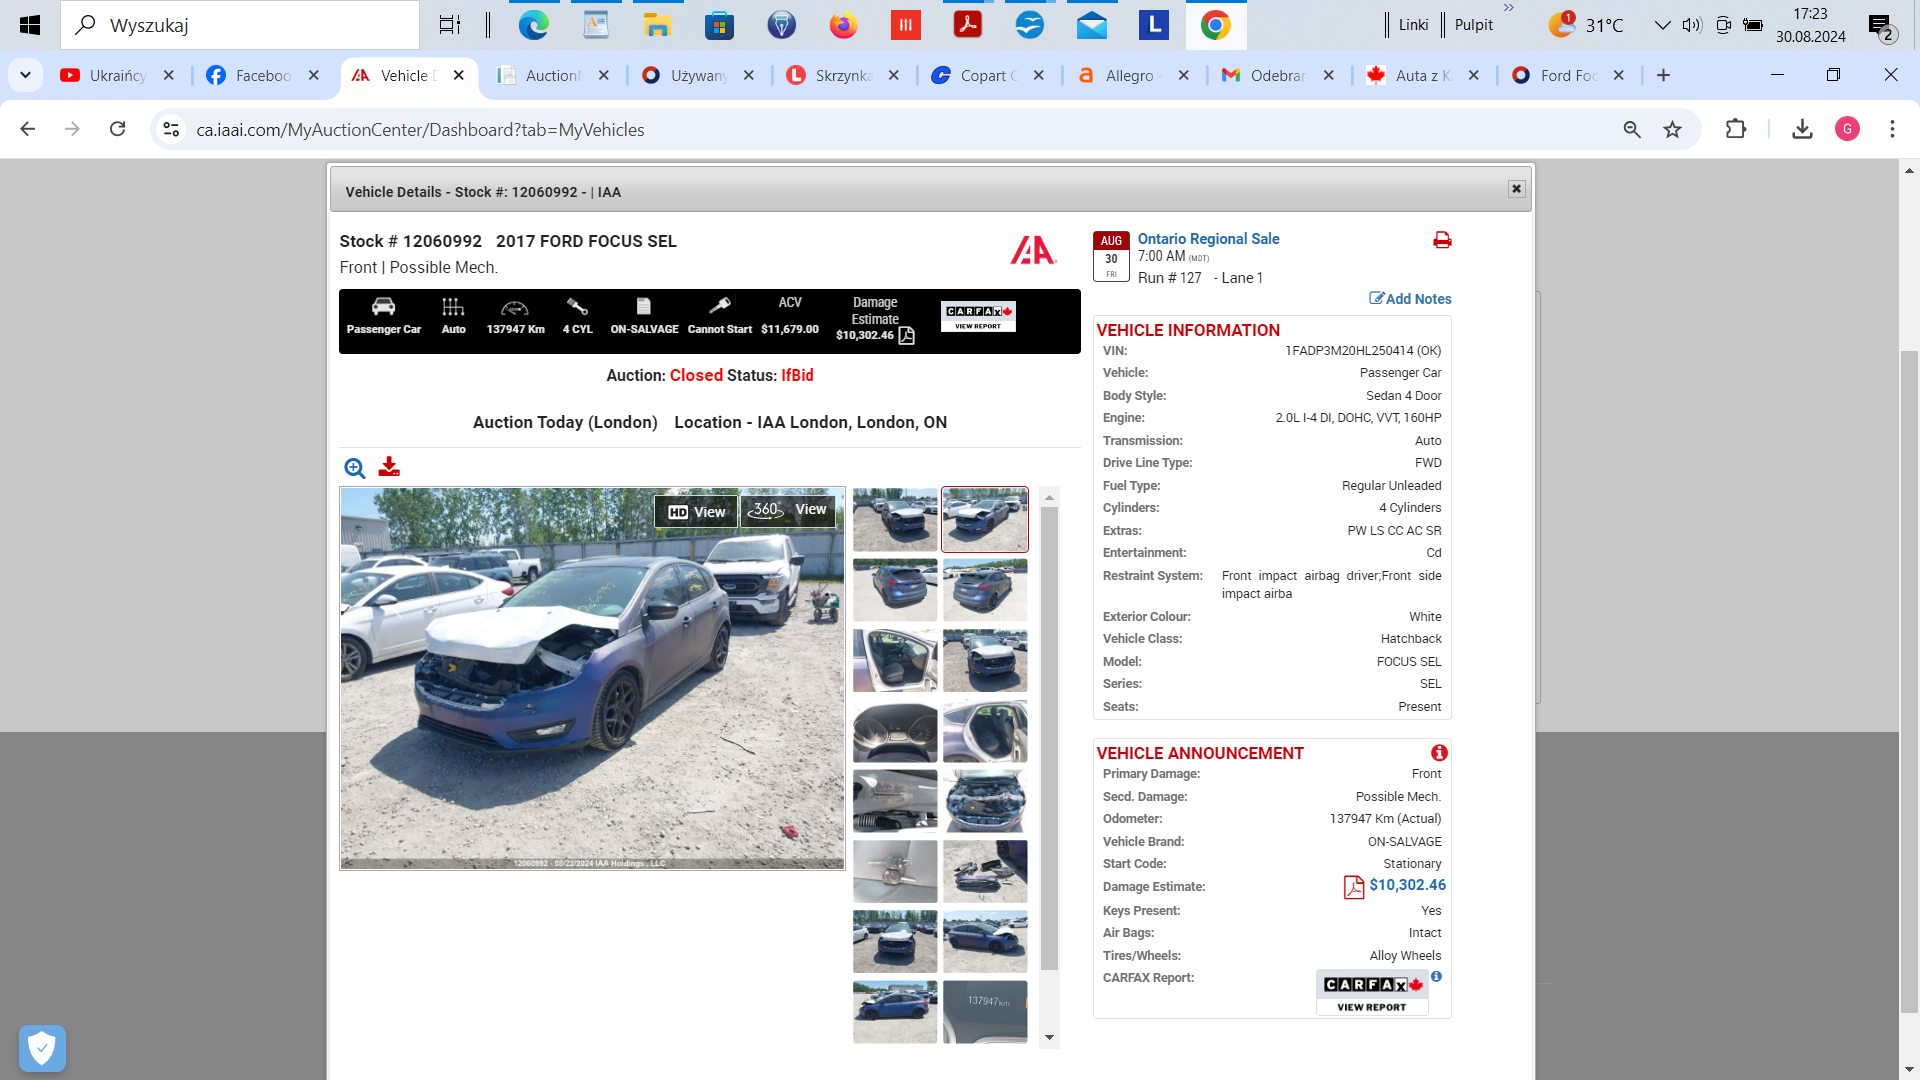Open the notification center
Image resolution: width=1920 pixels, height=1080 pixels.
point(1881,26)
